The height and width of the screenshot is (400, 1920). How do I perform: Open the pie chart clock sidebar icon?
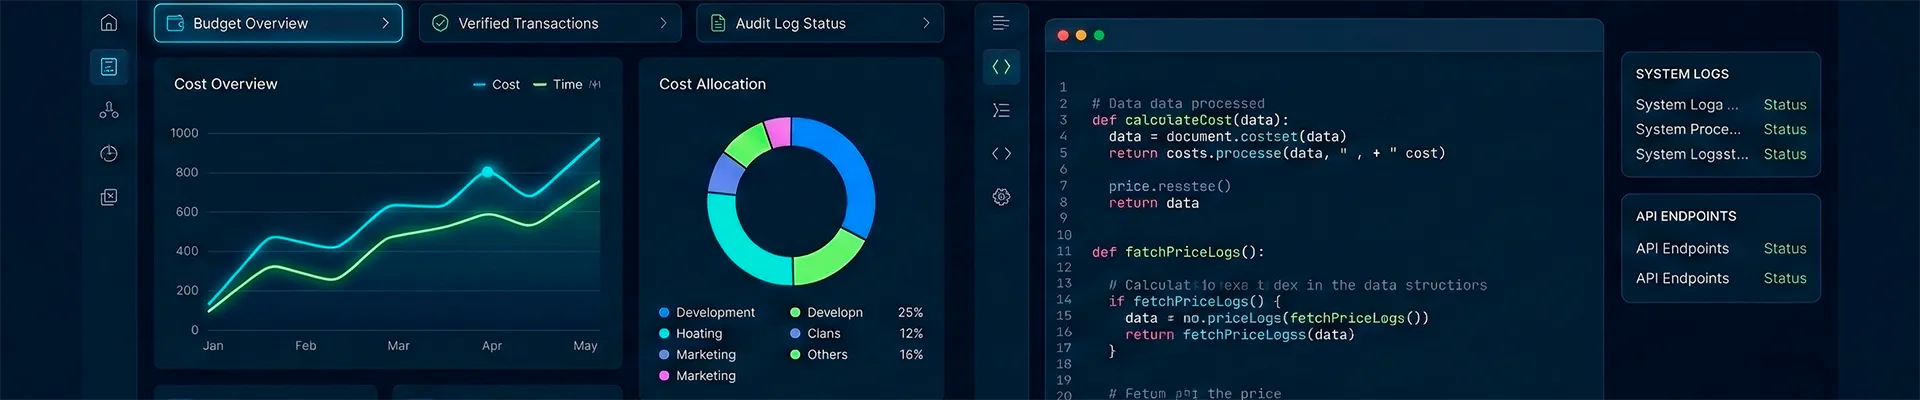coord(109,153)
